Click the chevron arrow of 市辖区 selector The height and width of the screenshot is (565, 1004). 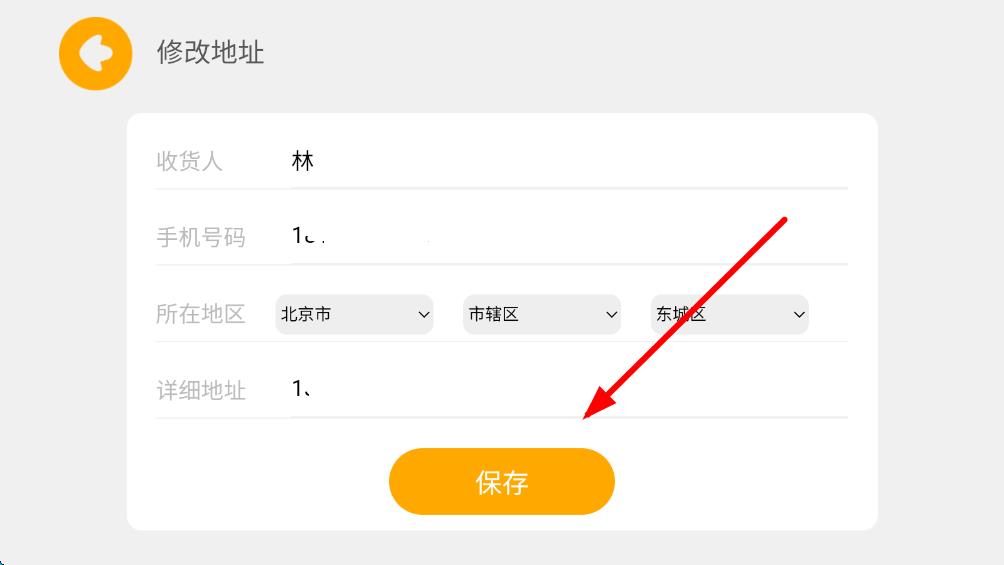click(611, 314)
